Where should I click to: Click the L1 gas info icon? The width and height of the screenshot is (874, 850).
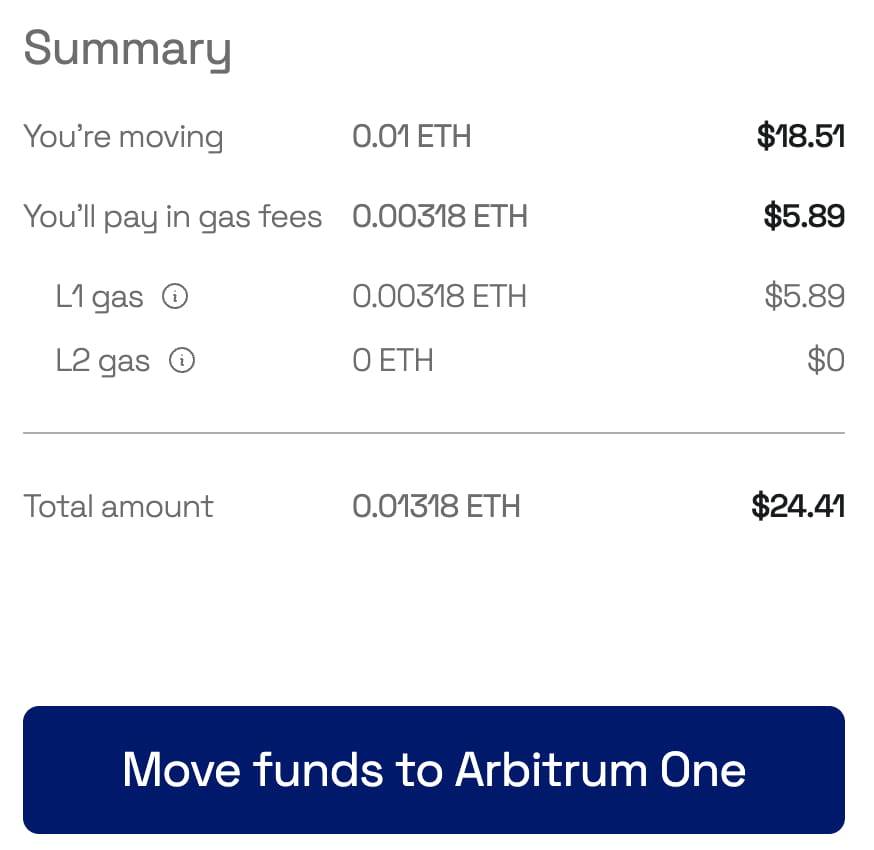click(175, 297)
